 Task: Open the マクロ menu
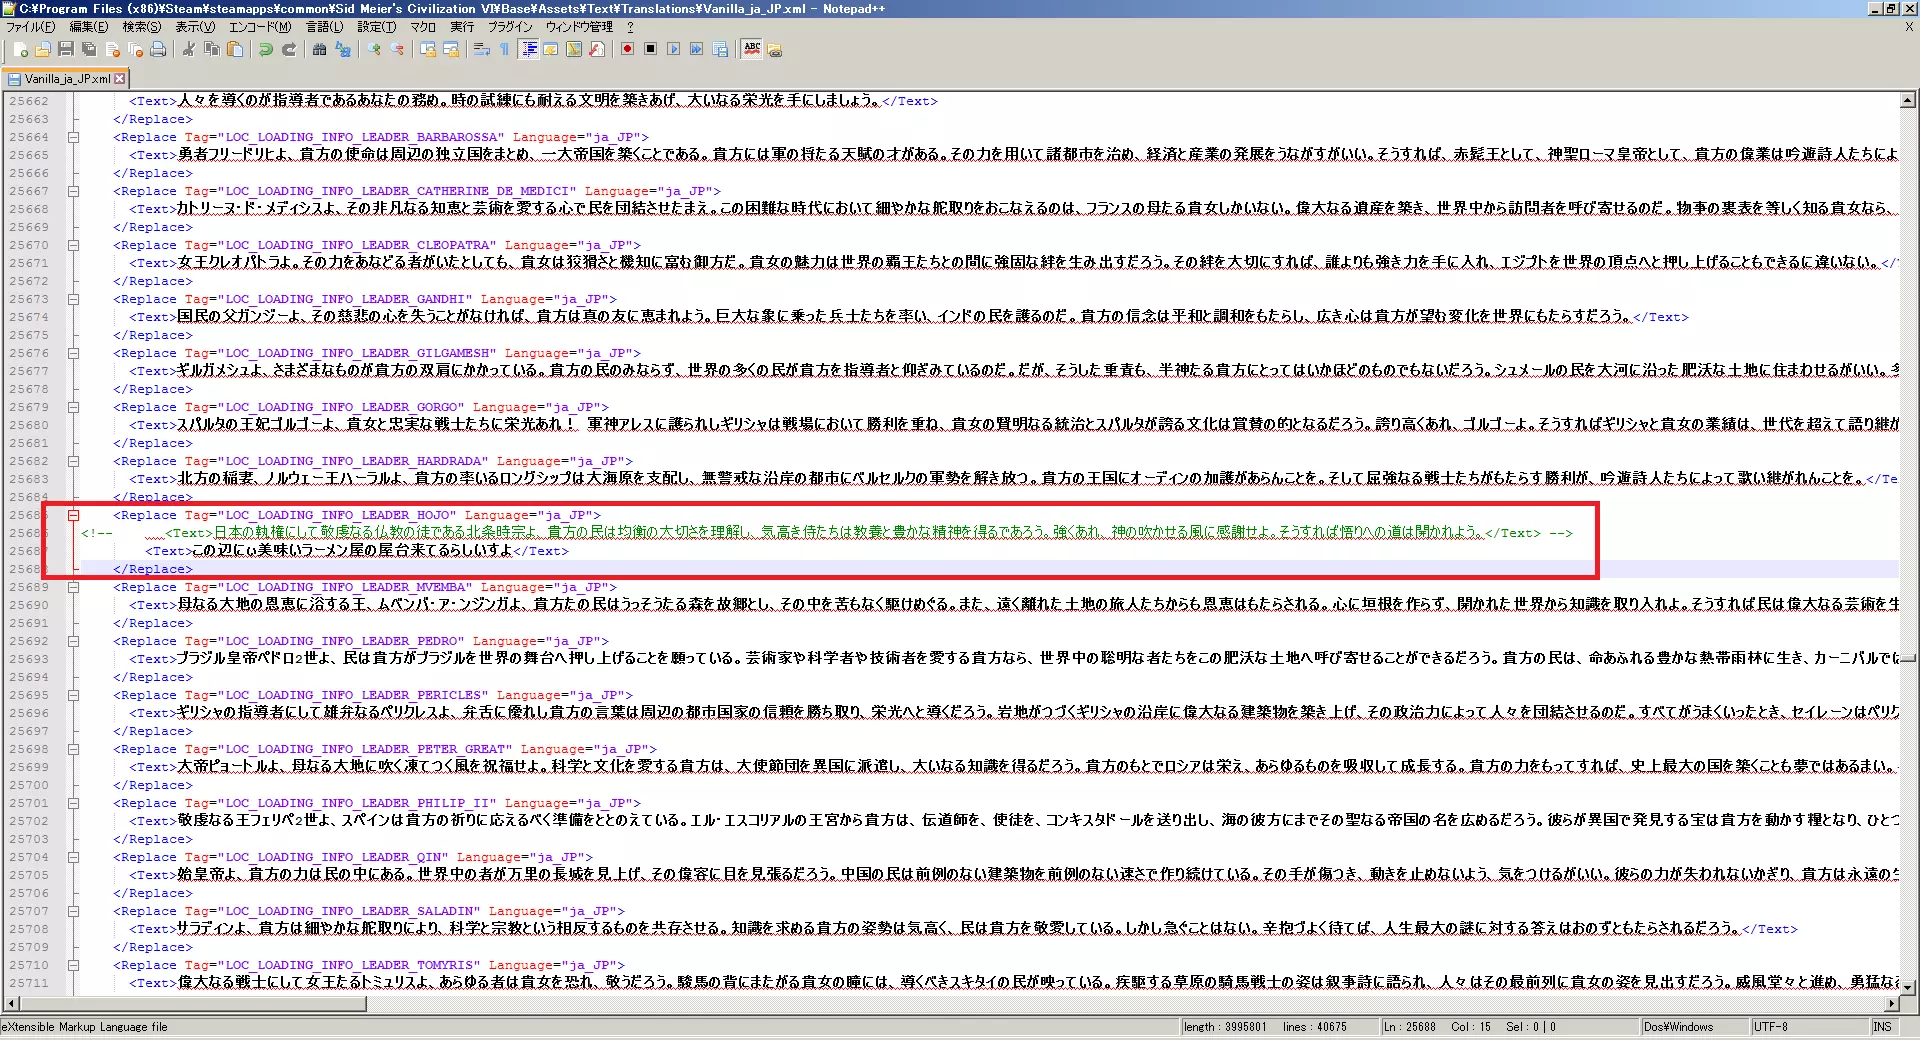pos(423,27)
